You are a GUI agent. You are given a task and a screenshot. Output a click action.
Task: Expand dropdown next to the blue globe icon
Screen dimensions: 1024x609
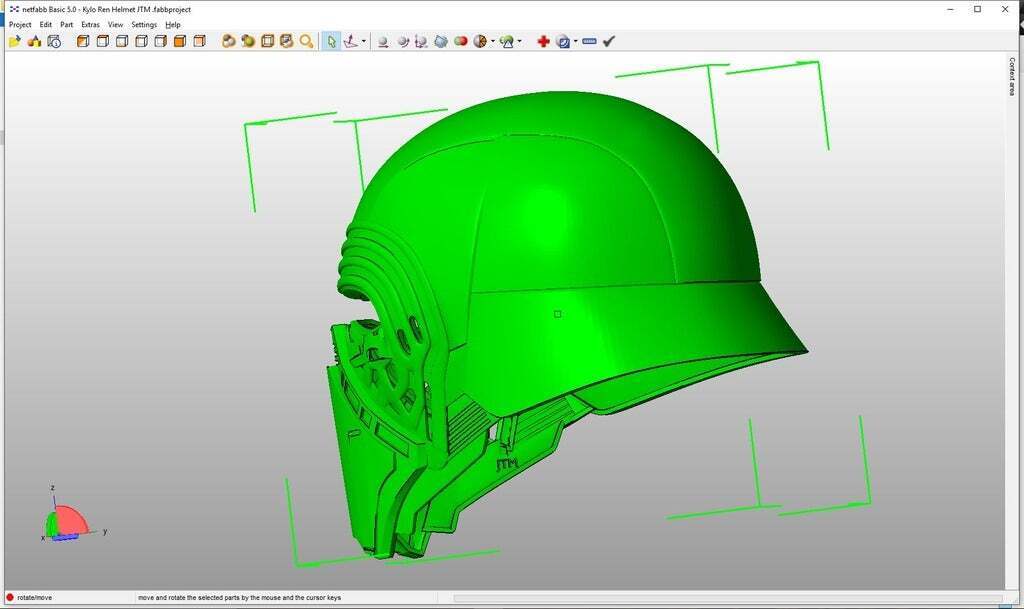576,42
